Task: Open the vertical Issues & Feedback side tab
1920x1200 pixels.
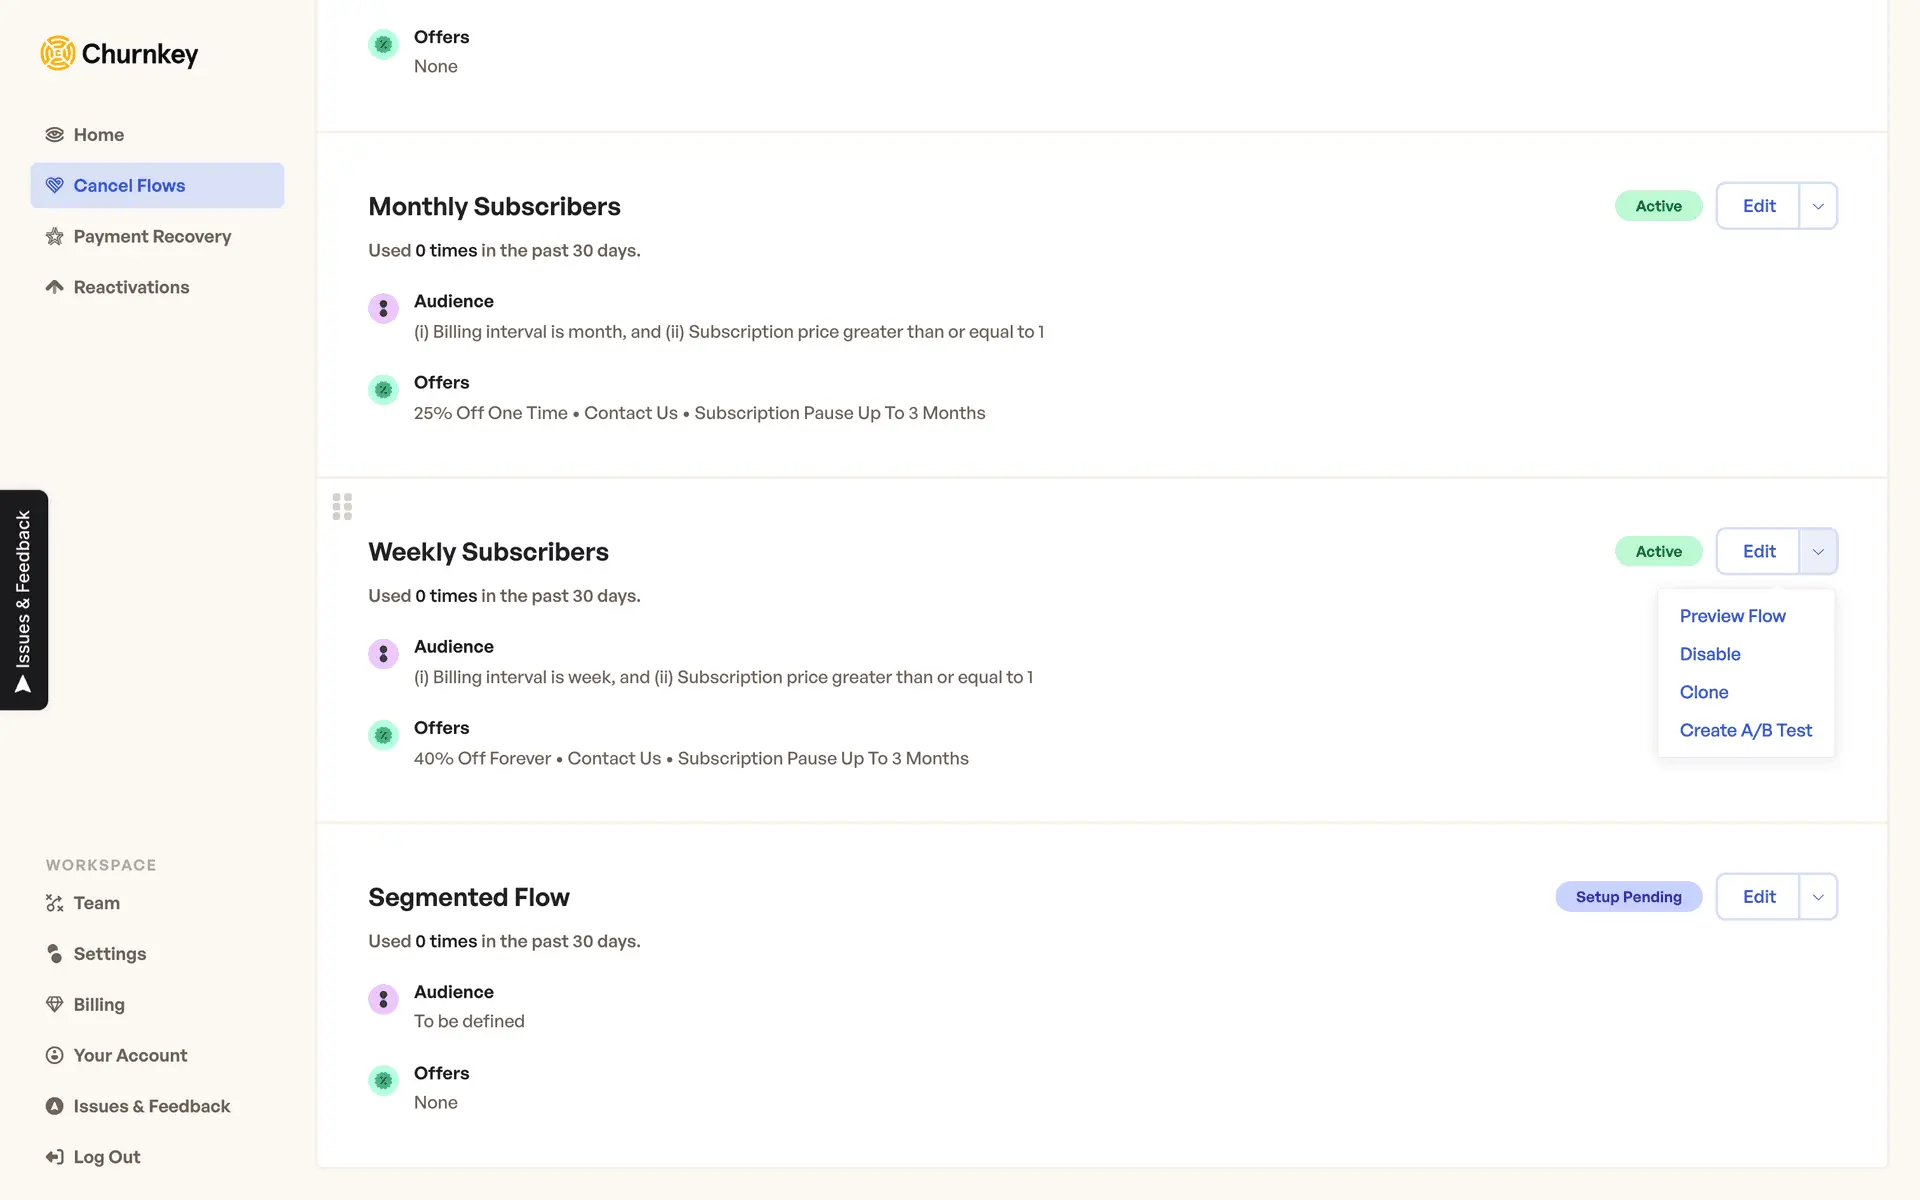Action: click(x=24, y=600)
